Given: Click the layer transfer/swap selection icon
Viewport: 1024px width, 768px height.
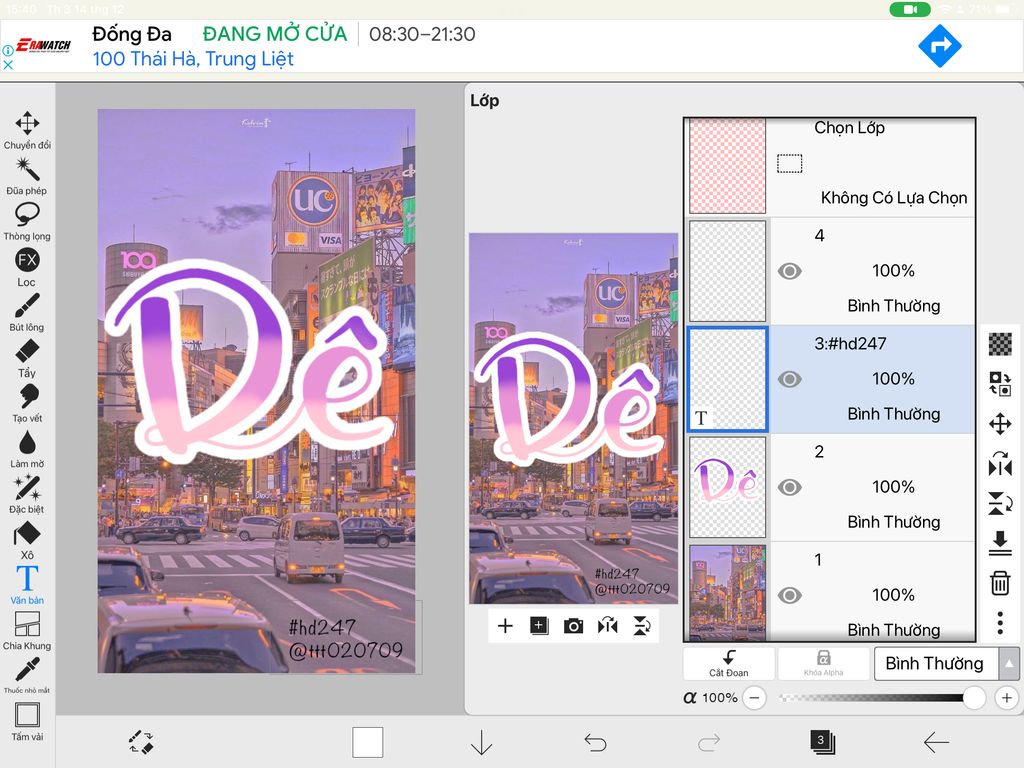Looking at the screenshot, I should pos(1000,384).
